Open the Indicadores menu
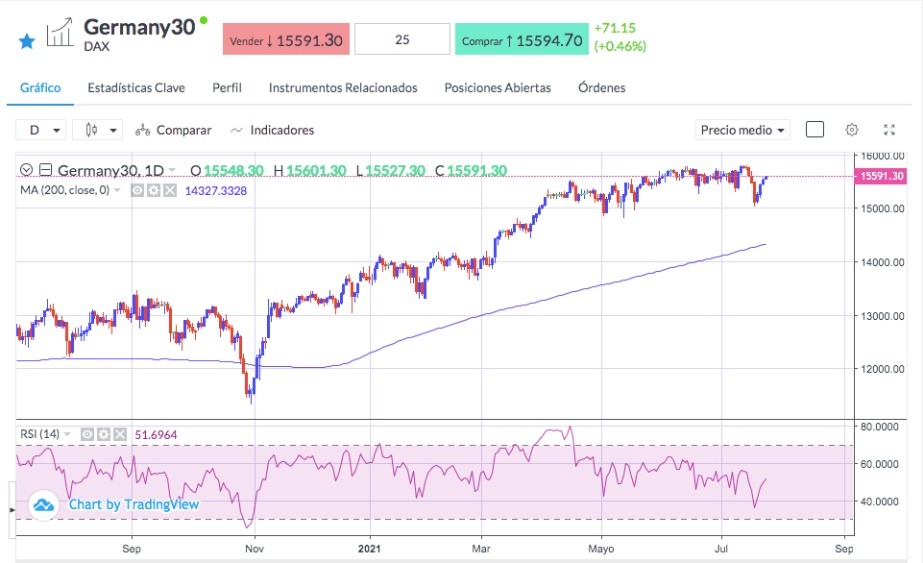The width and height of the screenshot is (923, 563). 272,130
